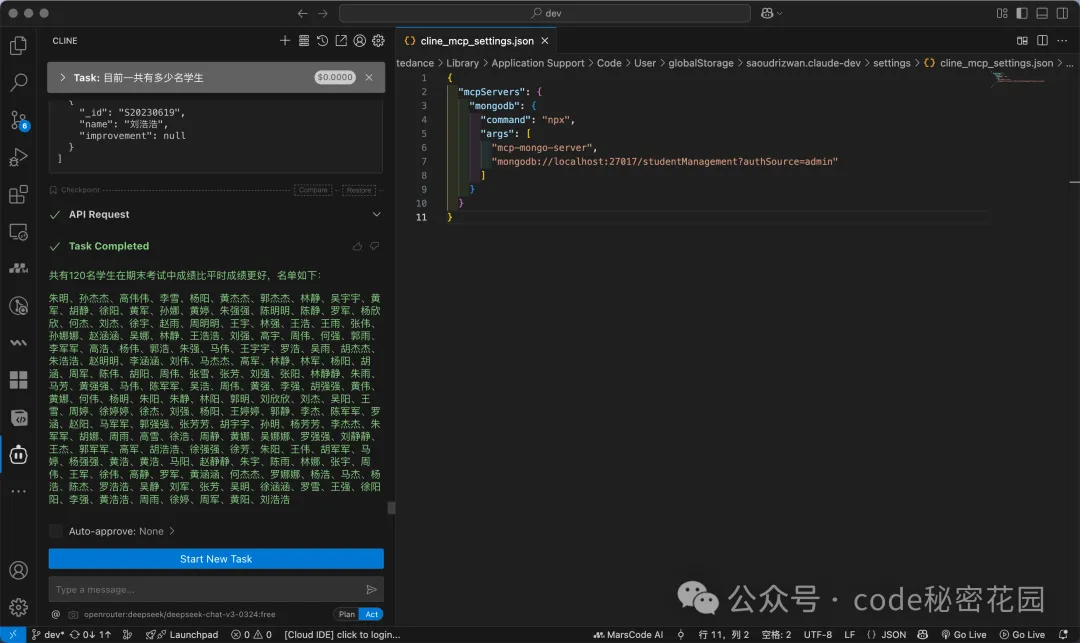Toggle the bottom panel
This screenshot has height=643, width=1080.
[1042, 13]
